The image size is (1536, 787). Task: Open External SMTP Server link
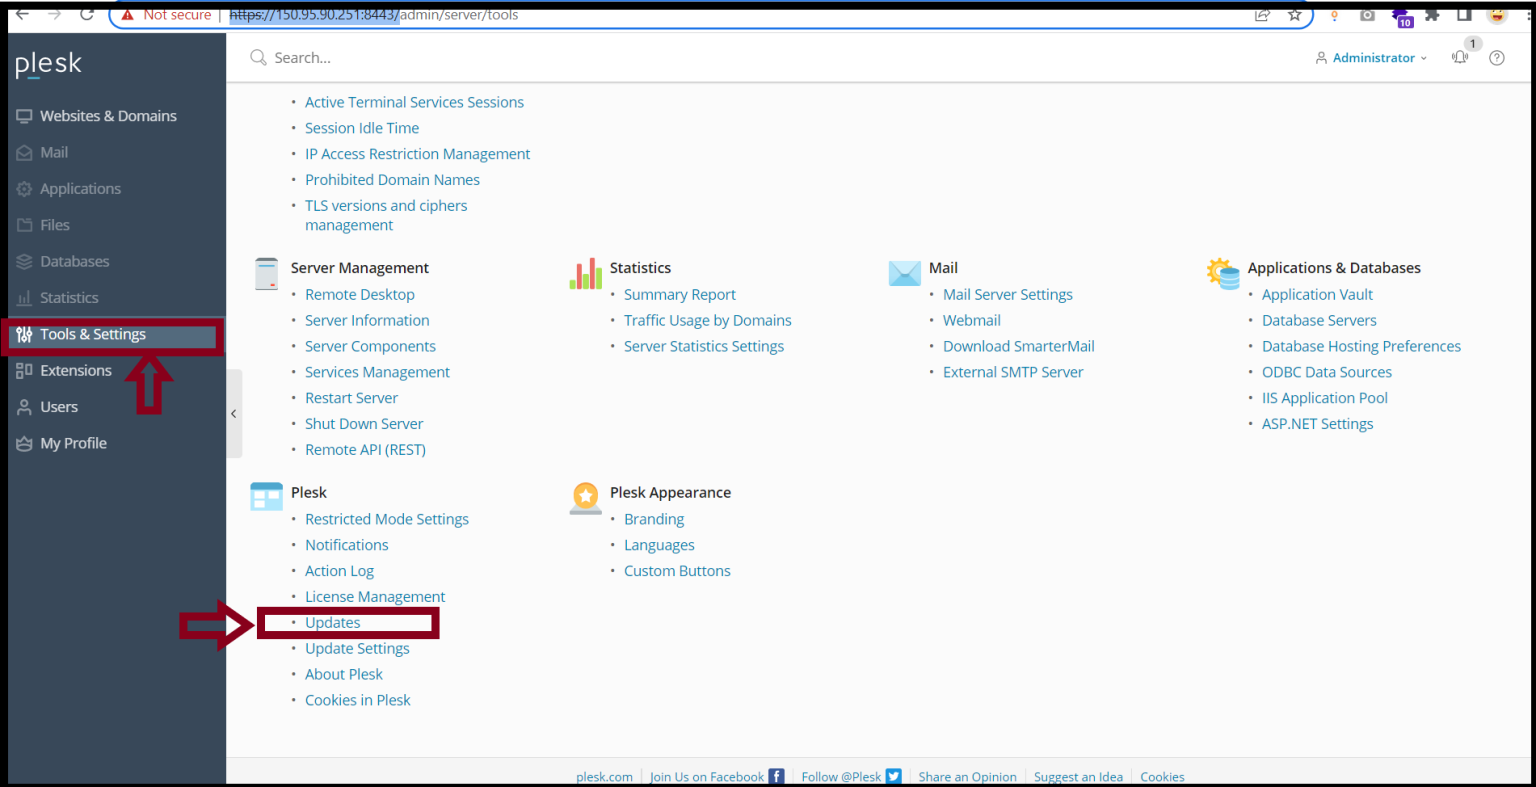1013,372
